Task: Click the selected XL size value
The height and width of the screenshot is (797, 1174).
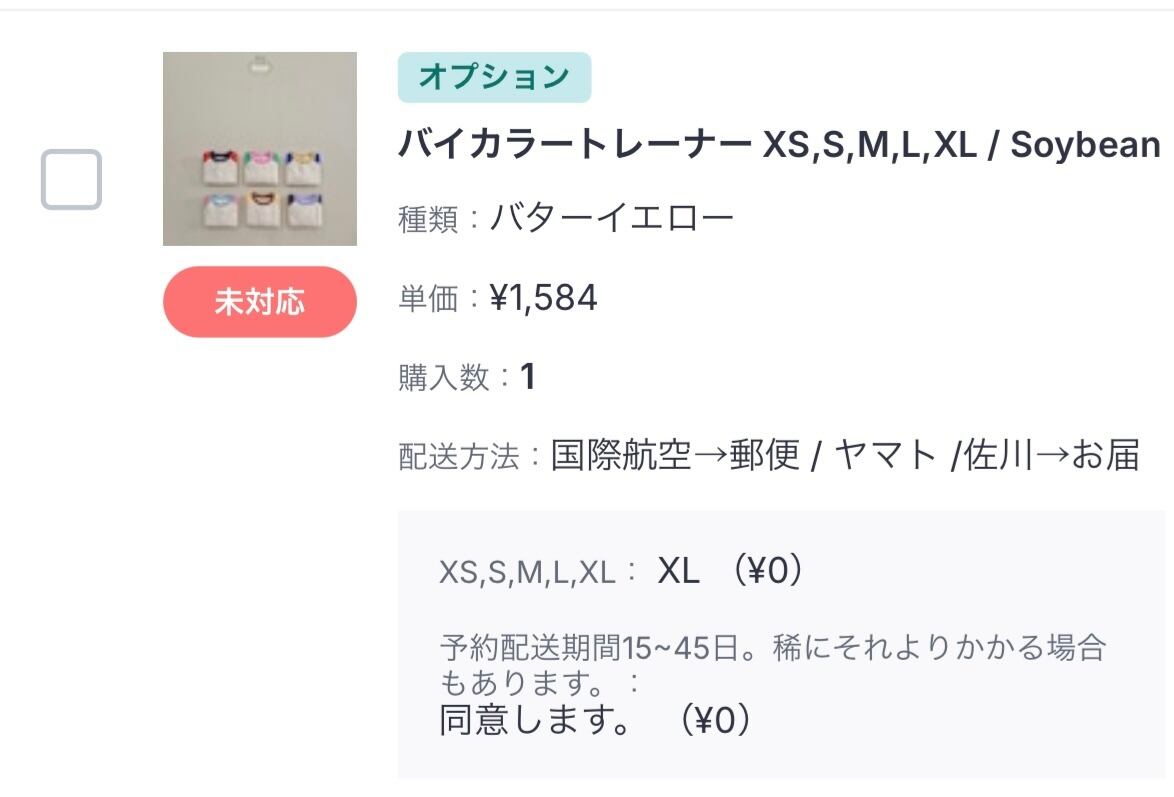Action: pos(678,571)
